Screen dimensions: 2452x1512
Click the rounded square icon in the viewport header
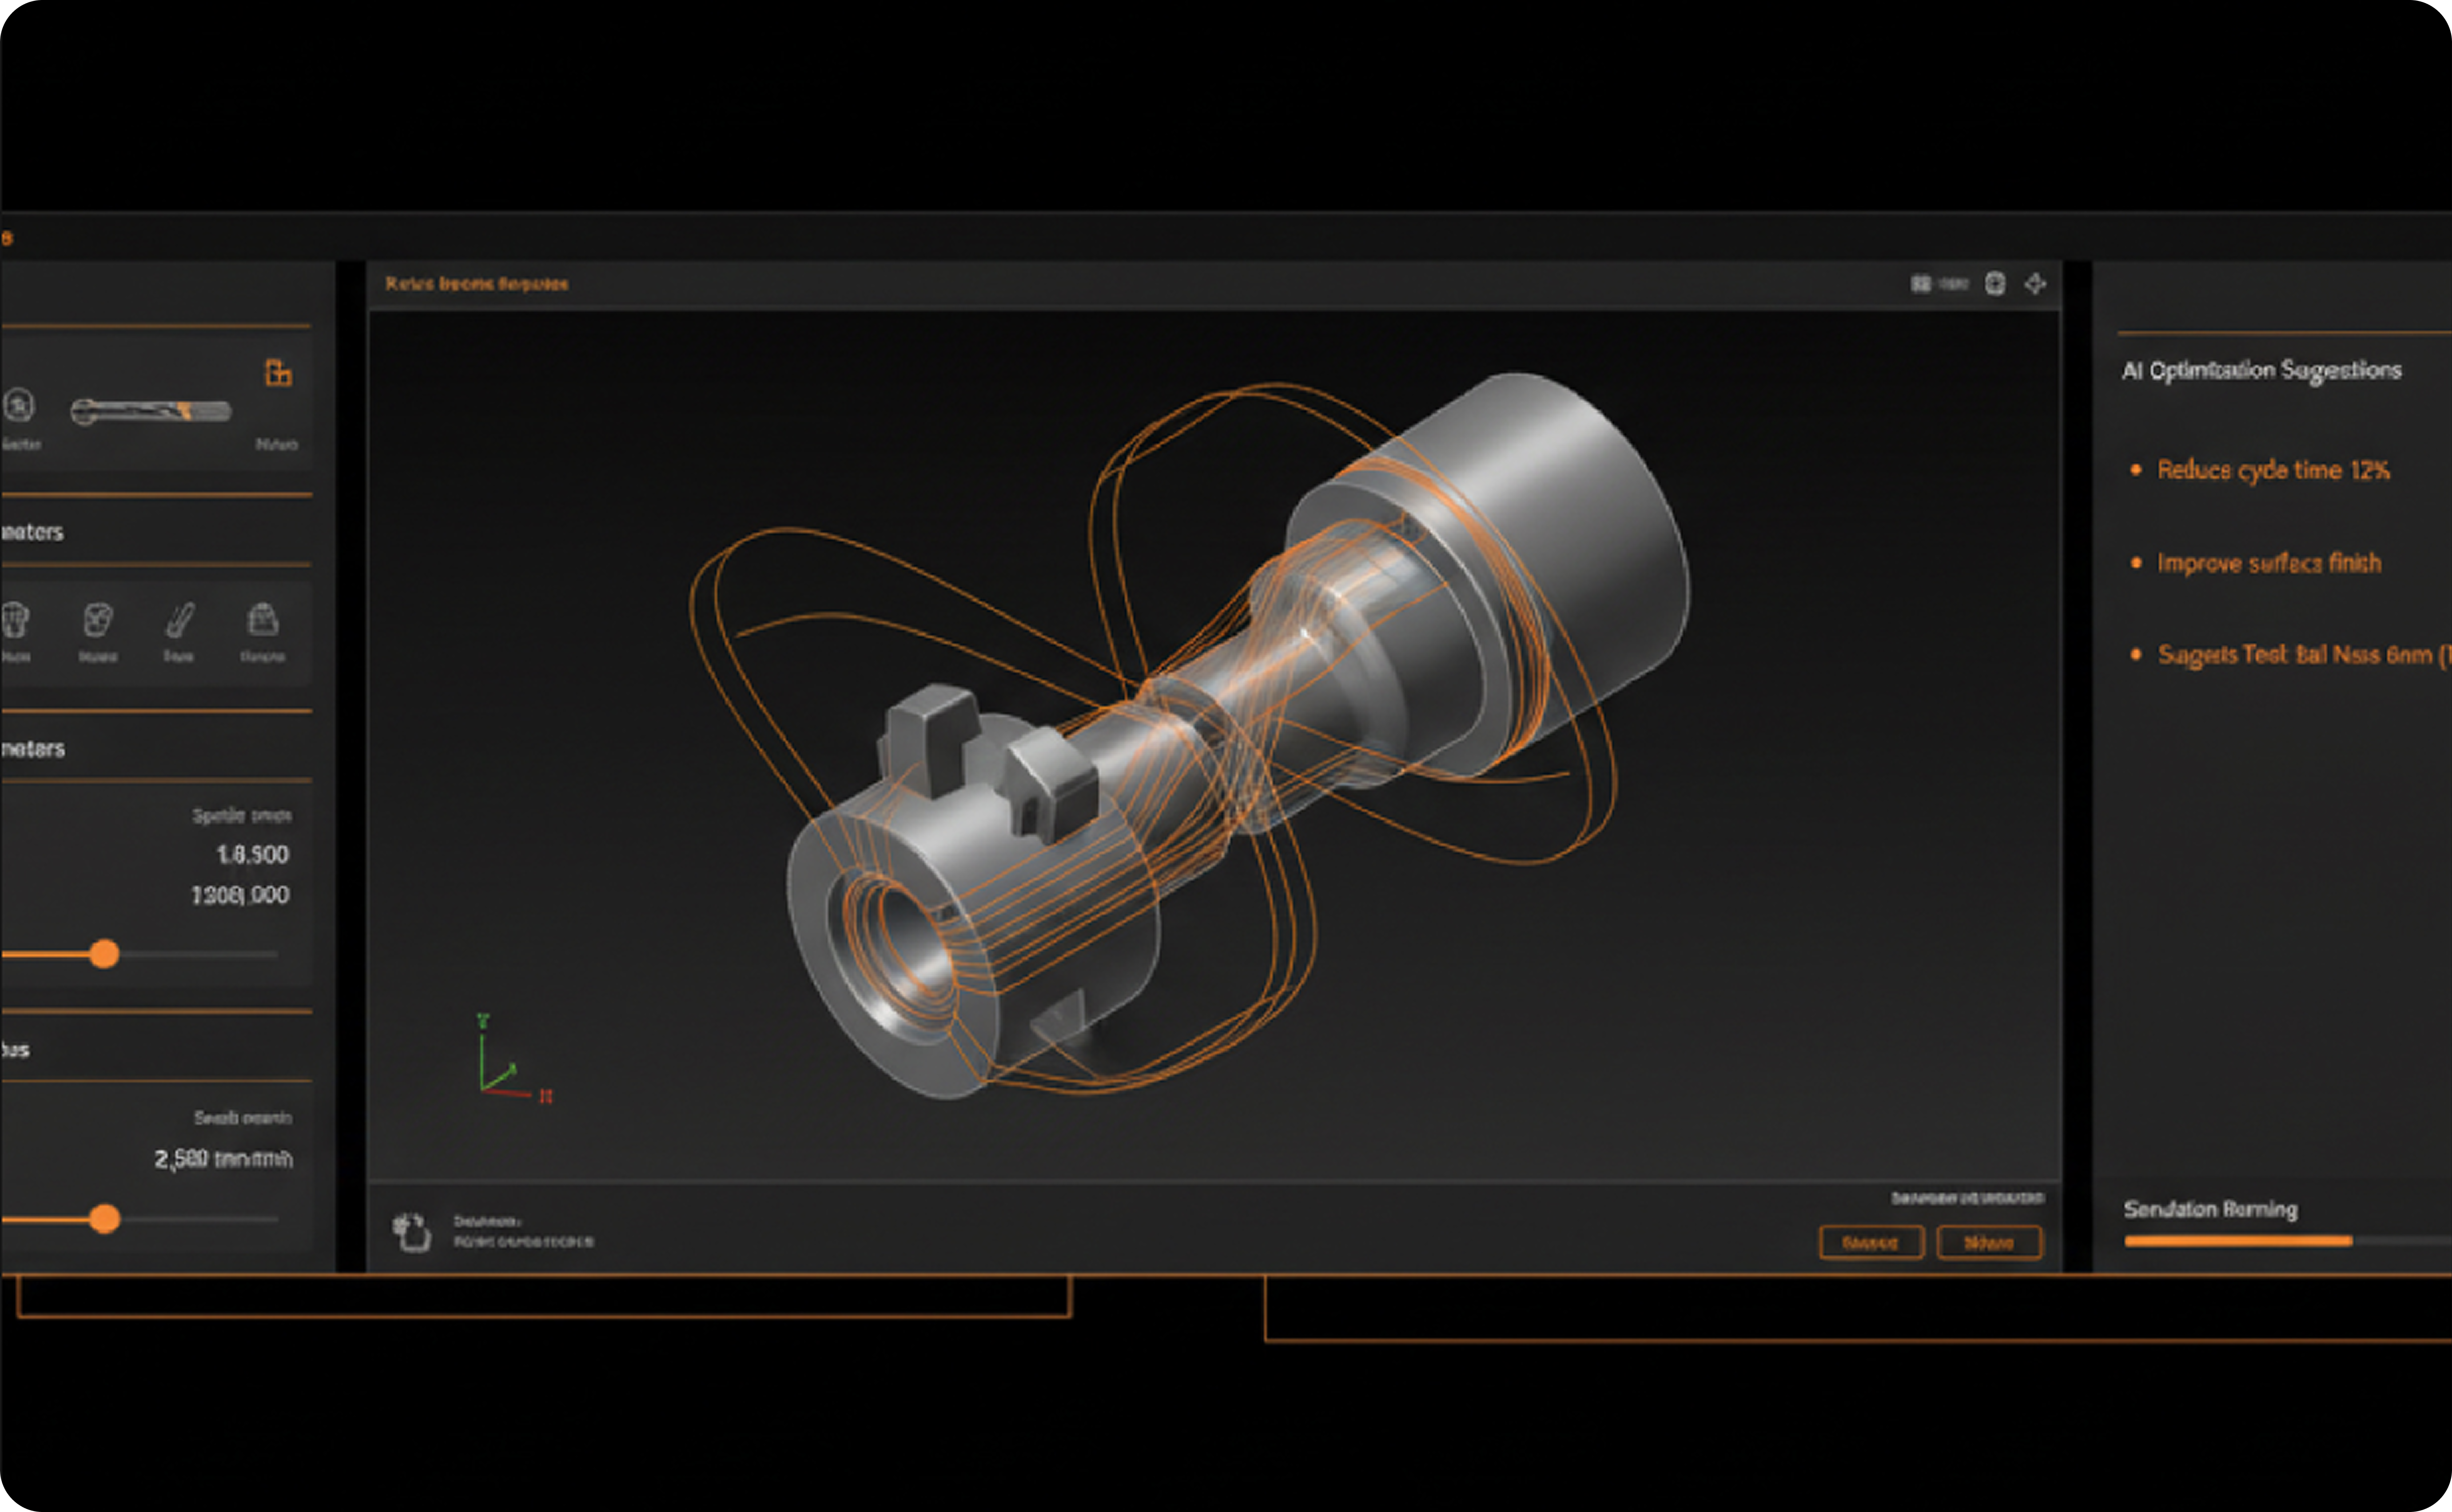[x=1995, y=284]
